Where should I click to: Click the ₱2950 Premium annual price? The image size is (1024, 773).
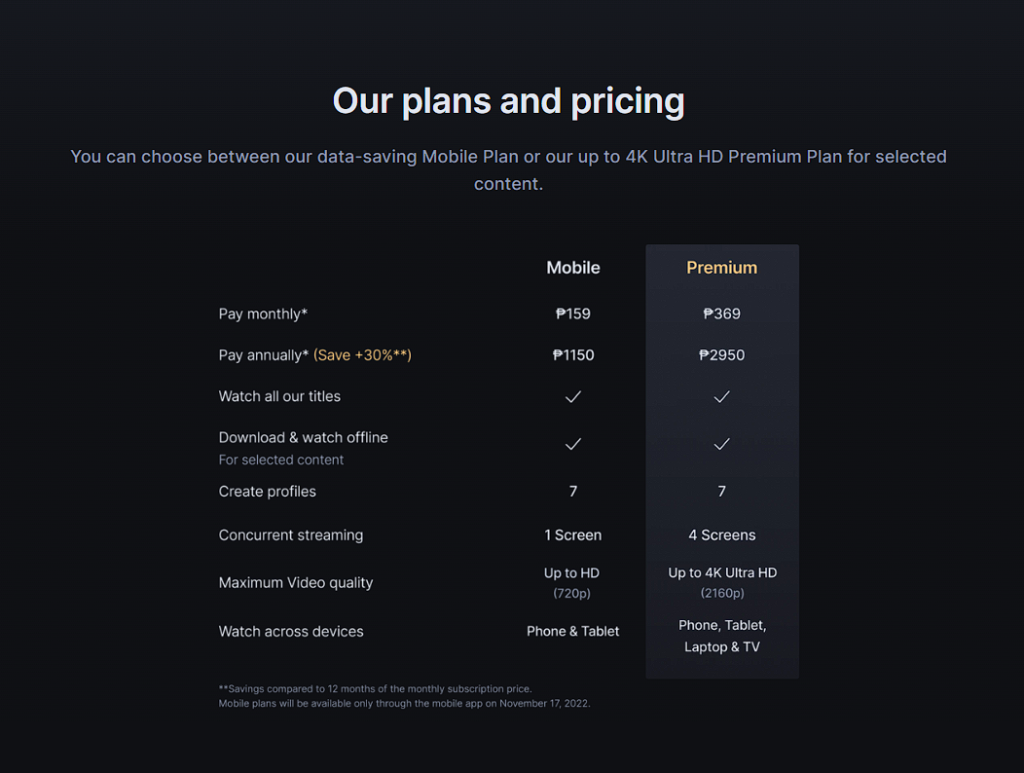point(722,355)
